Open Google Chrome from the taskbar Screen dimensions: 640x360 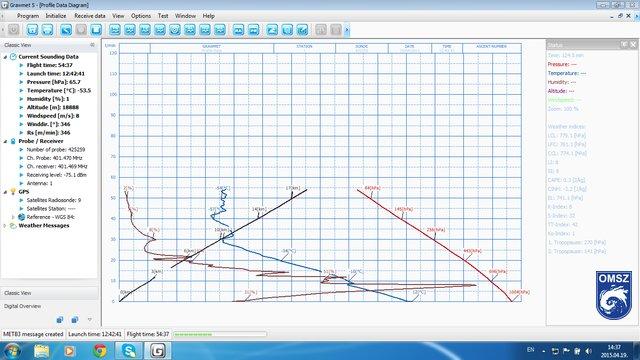point(100,351)
